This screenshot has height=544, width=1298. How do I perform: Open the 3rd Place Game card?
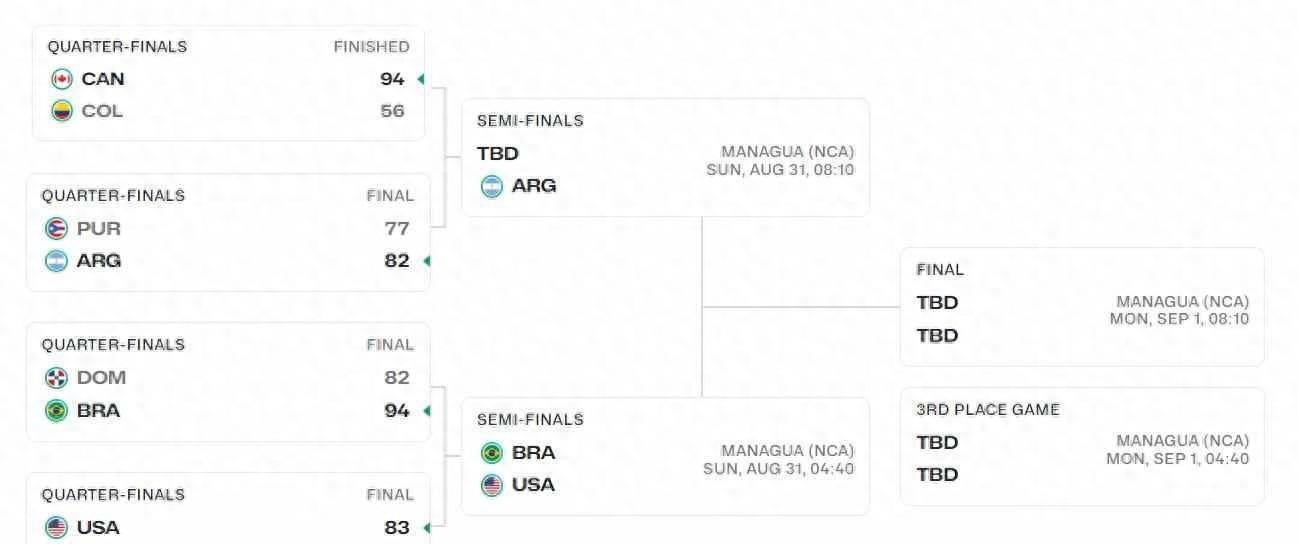[1082, 446]
